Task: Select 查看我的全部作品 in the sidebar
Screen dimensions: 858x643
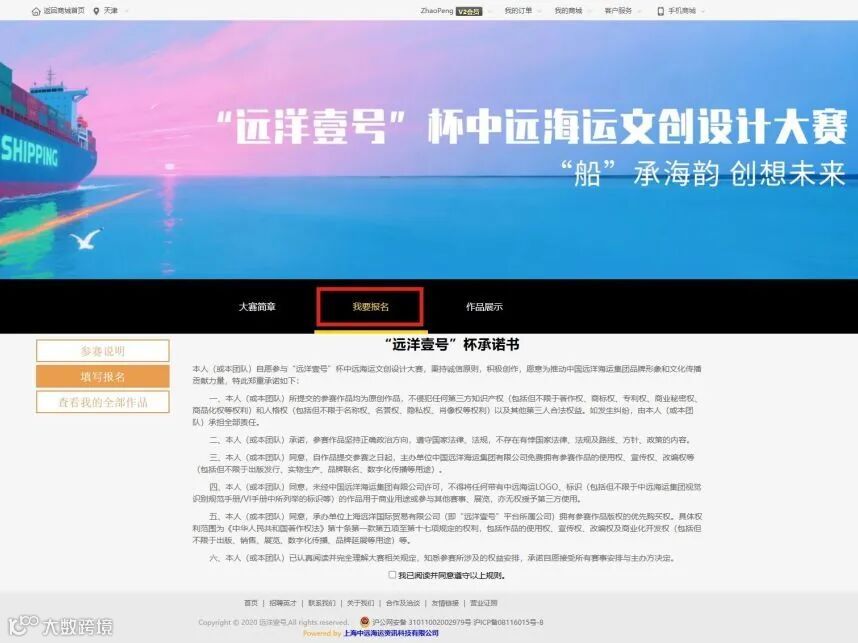Action: [x=103, y=402]
